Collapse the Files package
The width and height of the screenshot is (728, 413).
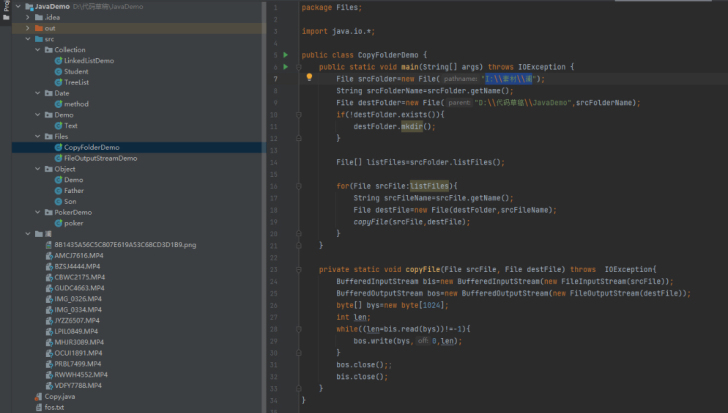(38, 136)
